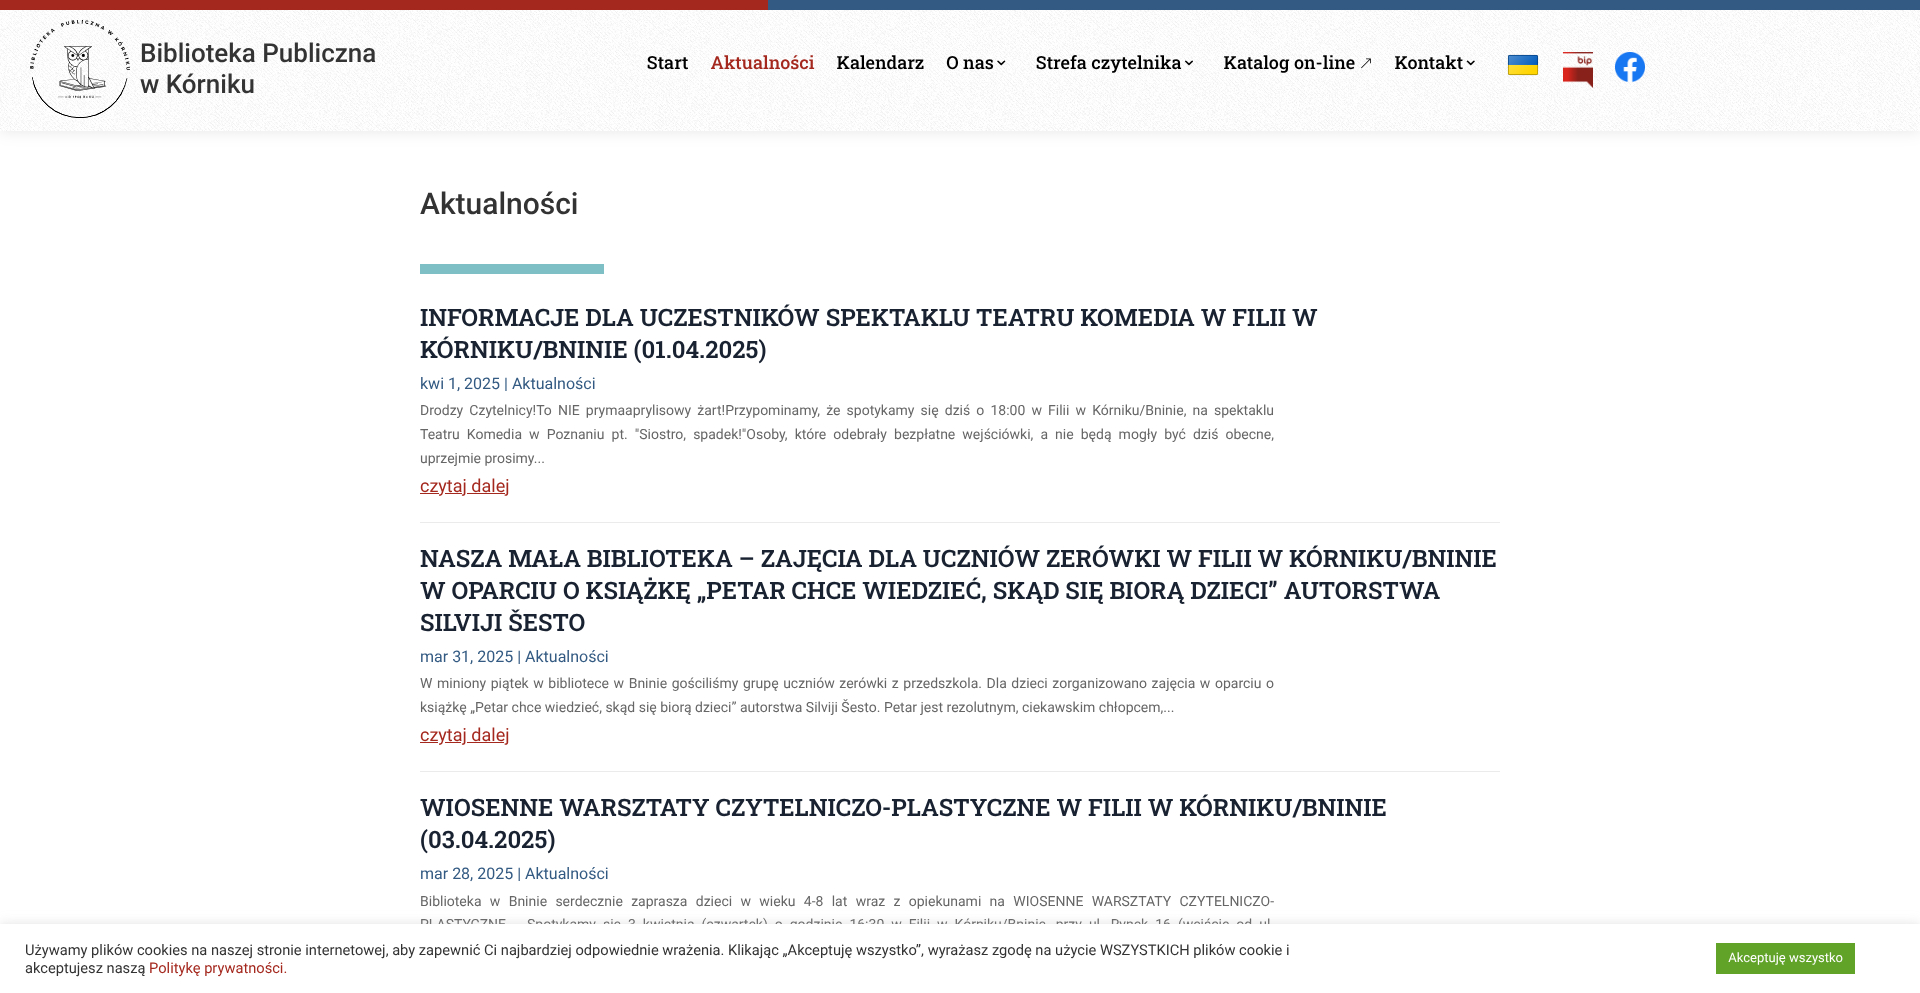Click czytaj dalej under Nasza Mała Biblioteka post
The height and width of the screenshot is (993, 1920).
click(464, 735)
